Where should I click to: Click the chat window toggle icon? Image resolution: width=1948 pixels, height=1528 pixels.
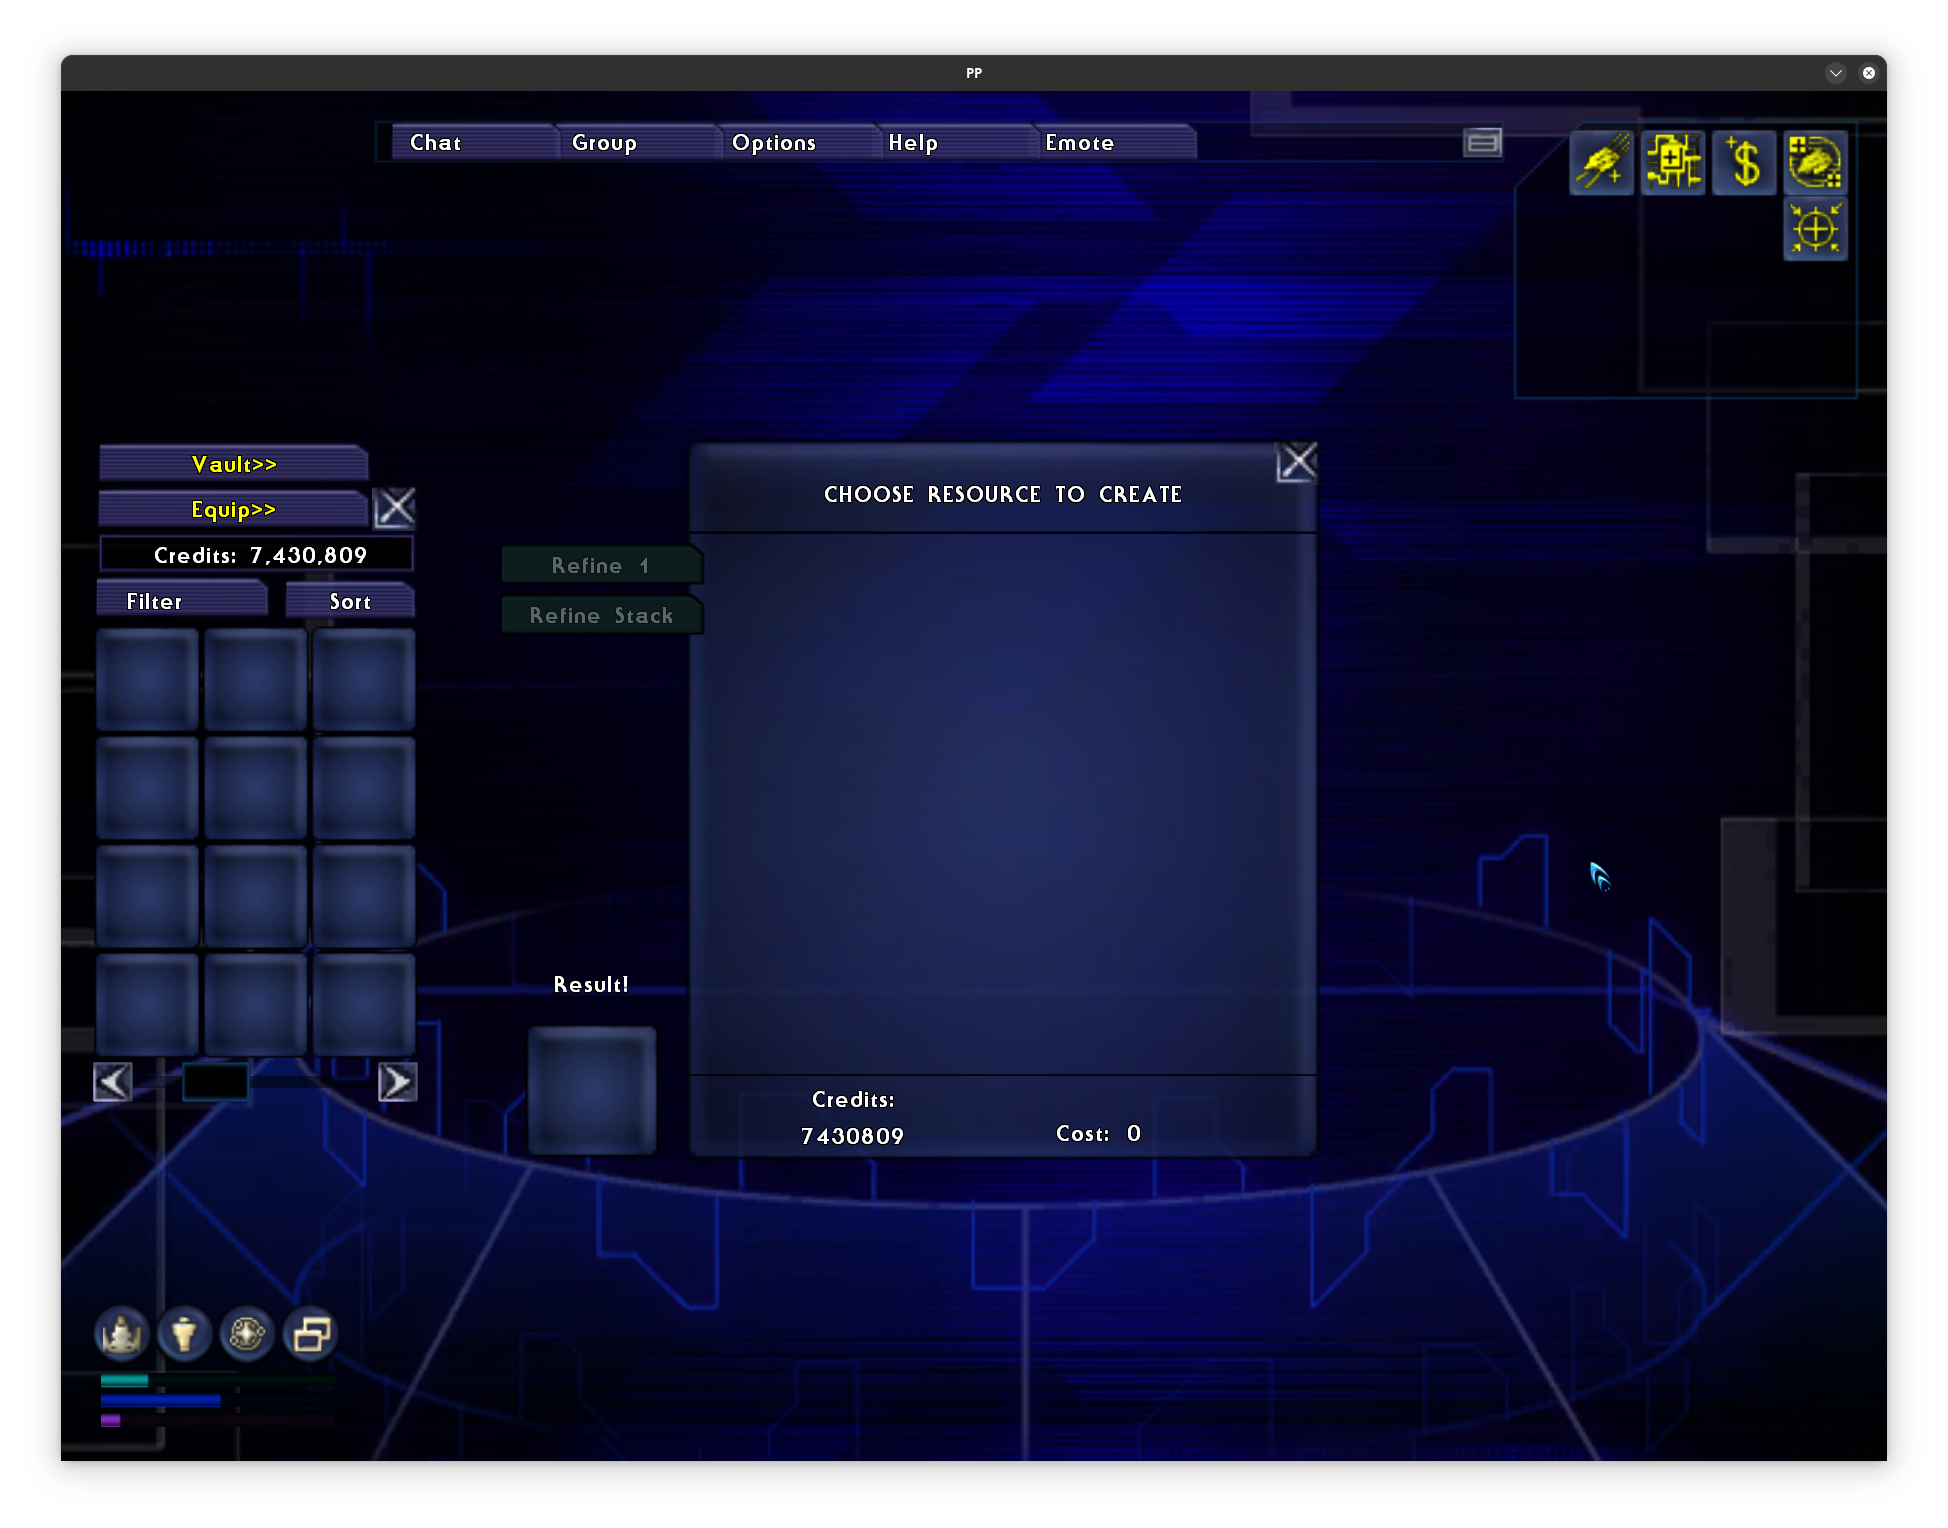[x=1482, y=143]
